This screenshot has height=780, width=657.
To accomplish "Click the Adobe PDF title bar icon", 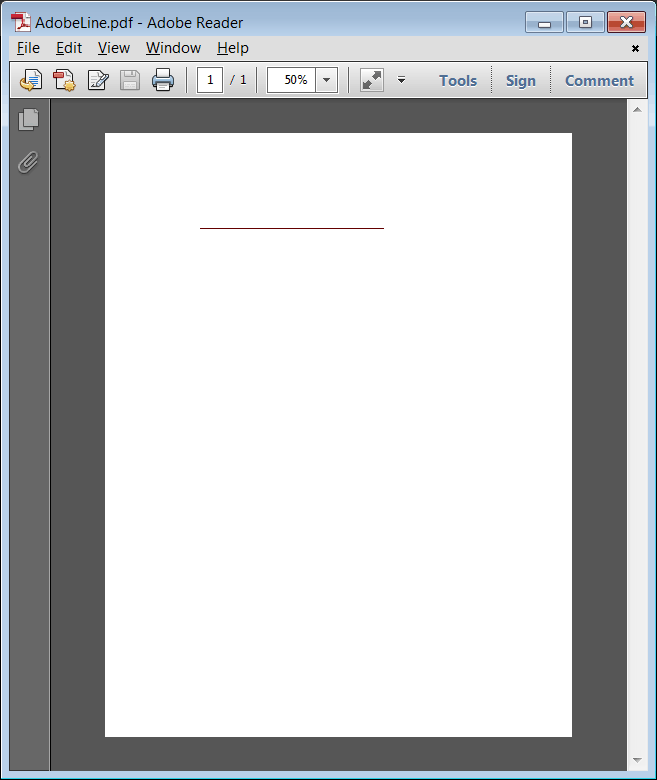I will [20, 22].
